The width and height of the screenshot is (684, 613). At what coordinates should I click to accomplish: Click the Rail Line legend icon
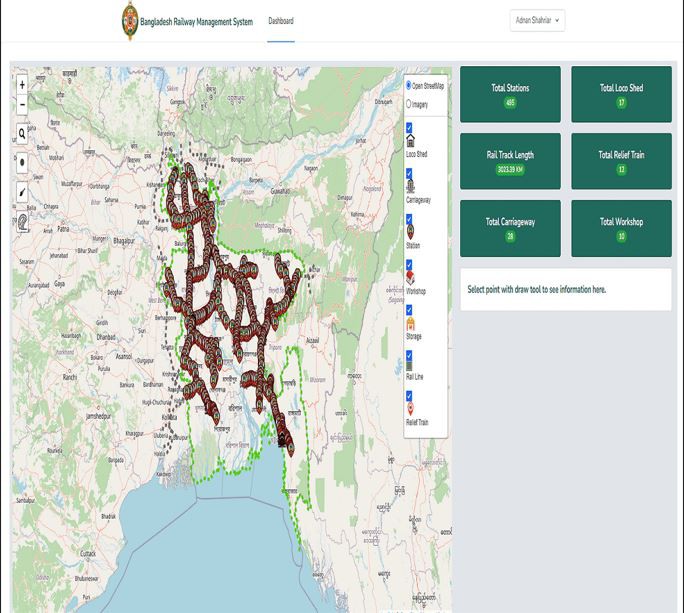coord(409,366)
